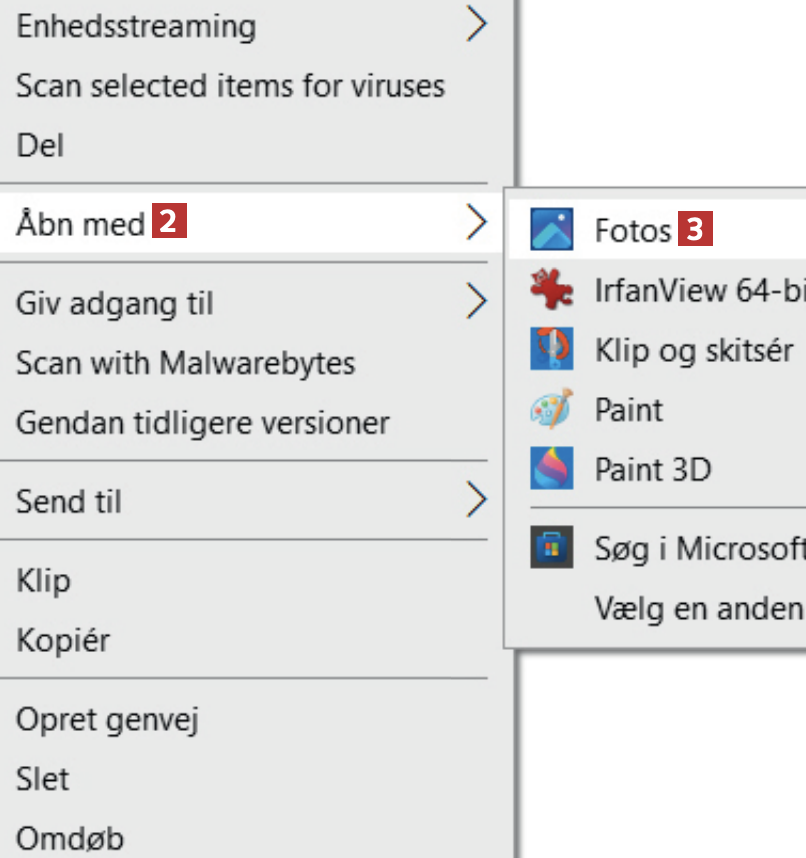The image size is (806, 858).
Task: Expand the Giv adgang til arrow
Action: click(x=477, y=301)
